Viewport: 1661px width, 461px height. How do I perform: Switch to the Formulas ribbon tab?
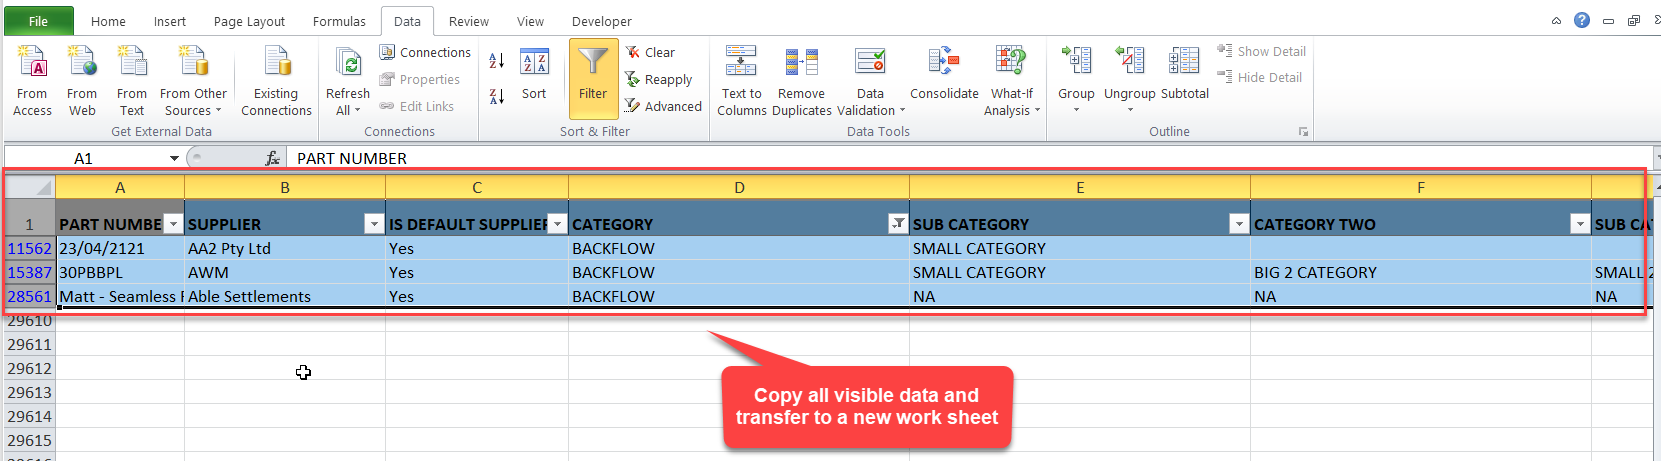click(339, 21)
